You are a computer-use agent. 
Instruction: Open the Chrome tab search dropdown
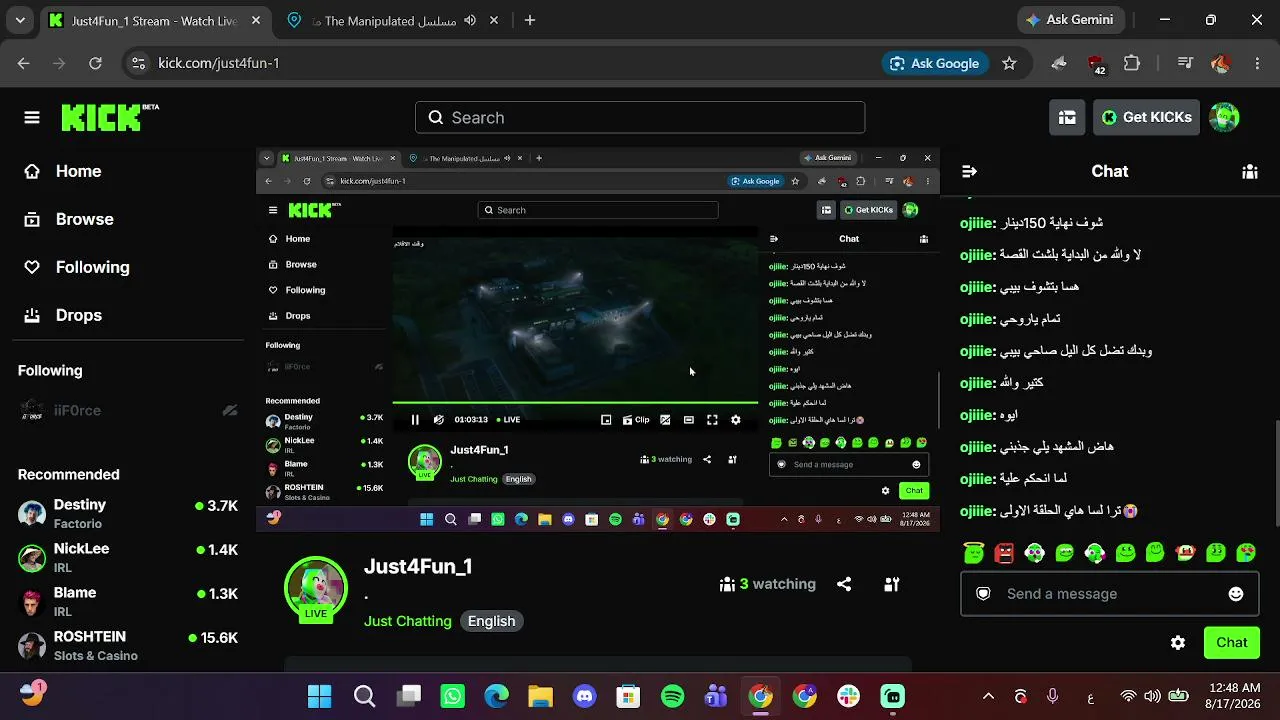pos(20,20)
